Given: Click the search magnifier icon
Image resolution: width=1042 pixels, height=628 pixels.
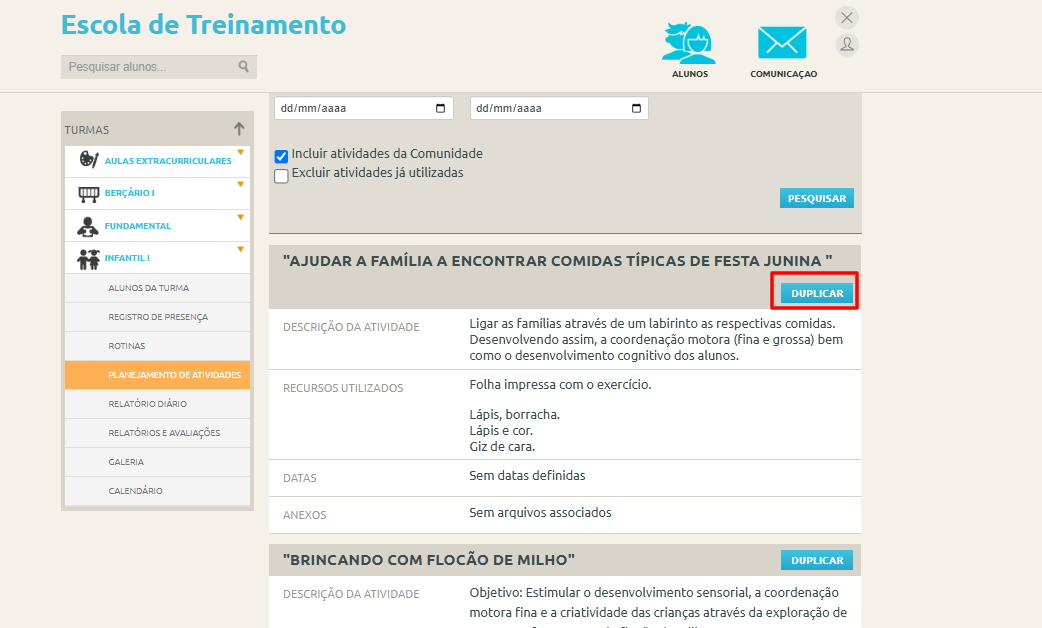Looking at the screenshot, I should (244, 66).
